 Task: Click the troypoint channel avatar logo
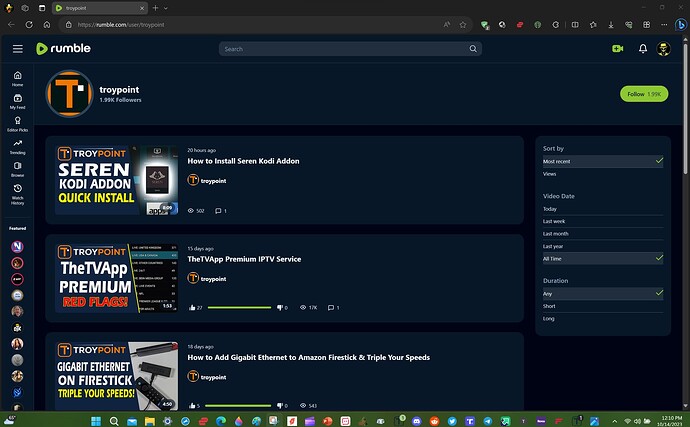pos(70,94)
